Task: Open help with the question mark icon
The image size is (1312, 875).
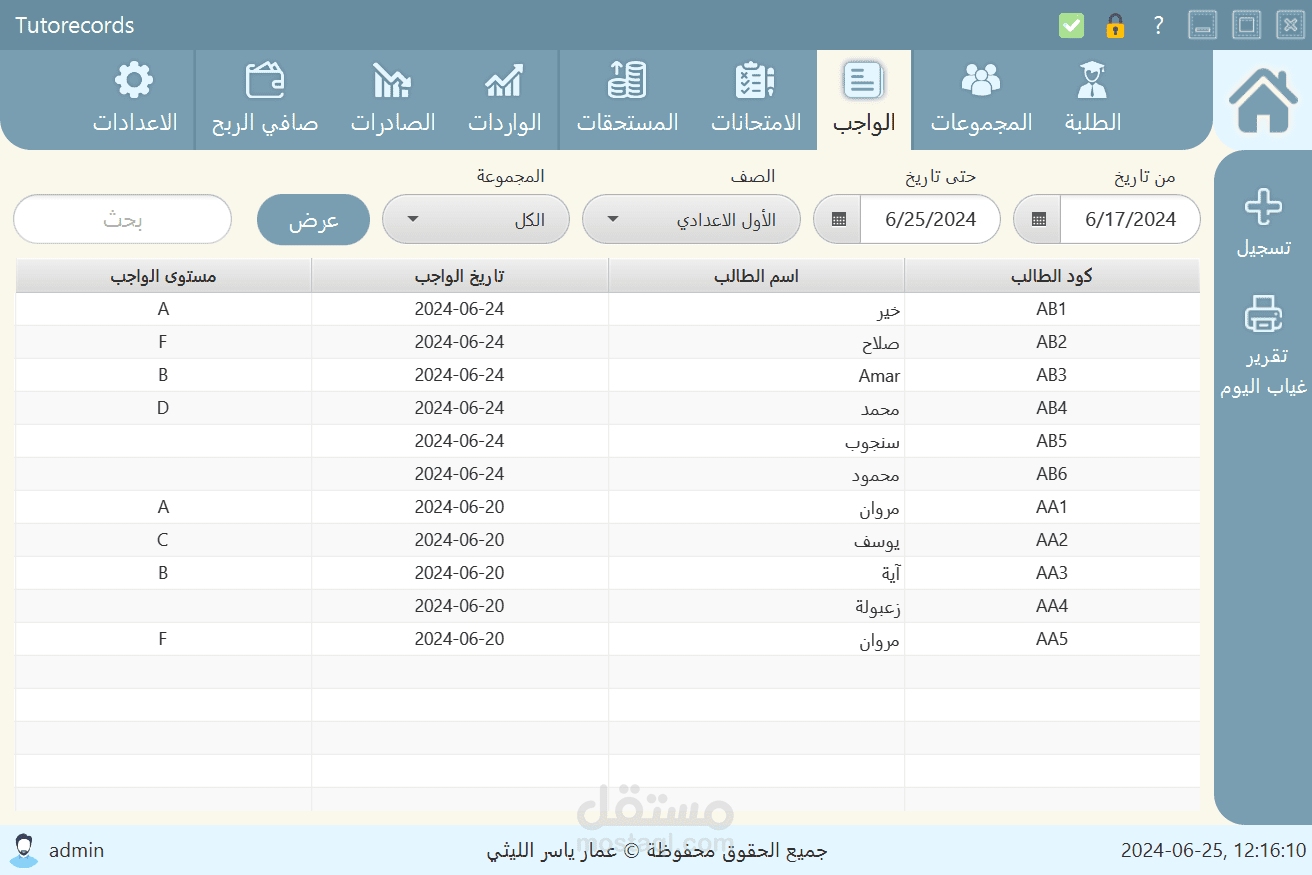Action: tap(1158, 25)
